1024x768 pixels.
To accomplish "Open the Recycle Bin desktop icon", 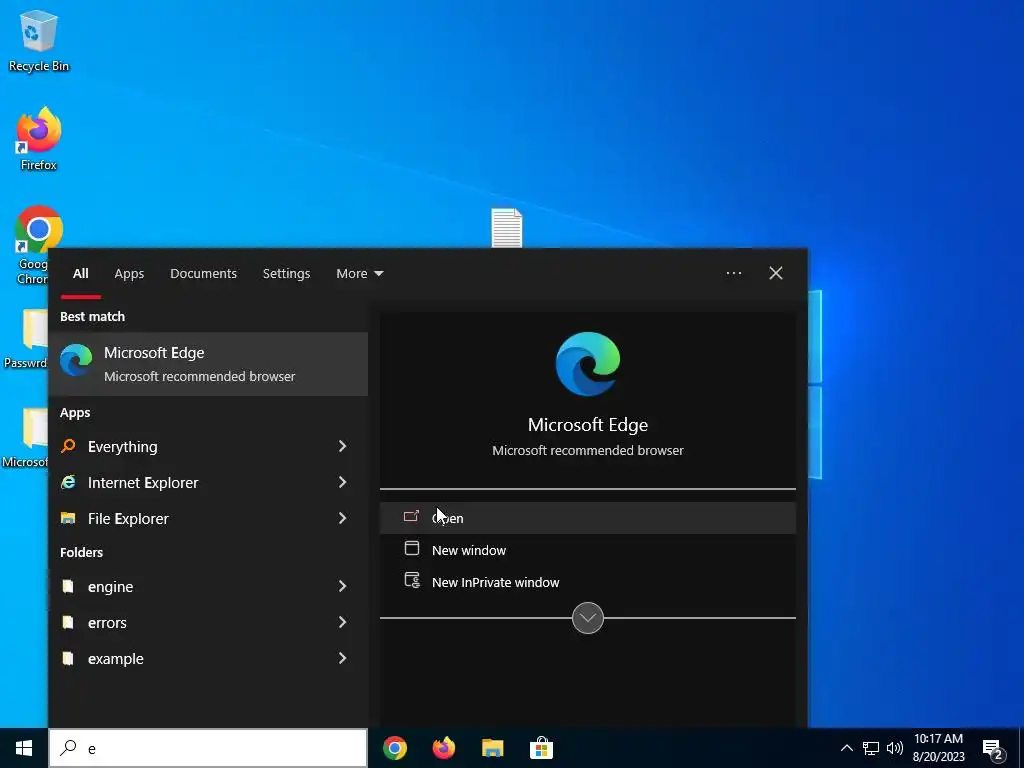I will [39, 40].
